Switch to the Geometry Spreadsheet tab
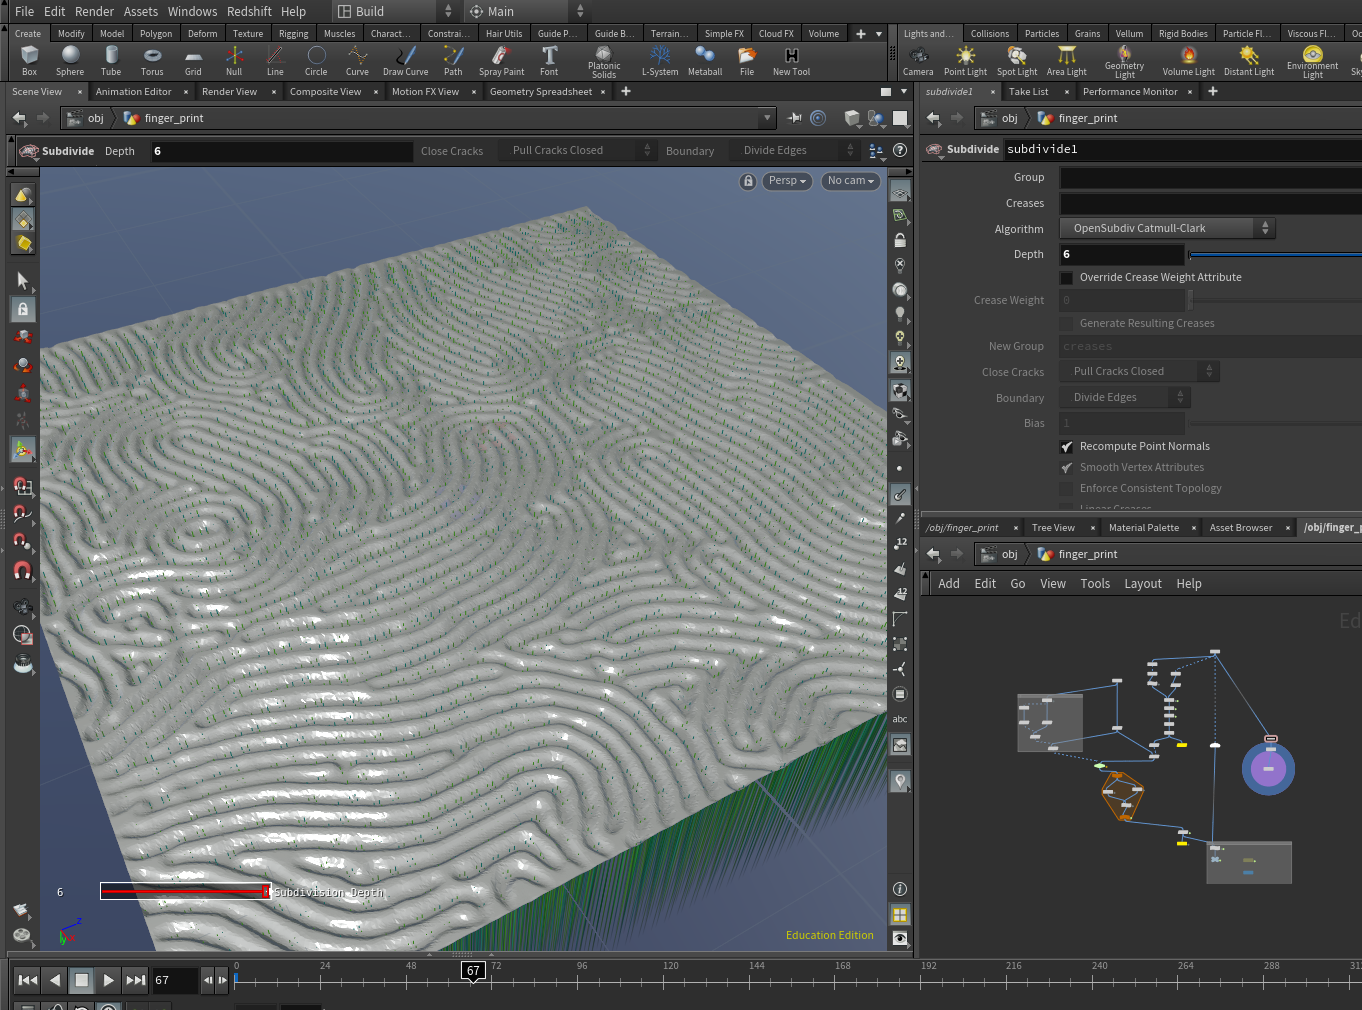Viewport: 1362px width, 1010px height. pyautogui.click(x=540, y=92)
